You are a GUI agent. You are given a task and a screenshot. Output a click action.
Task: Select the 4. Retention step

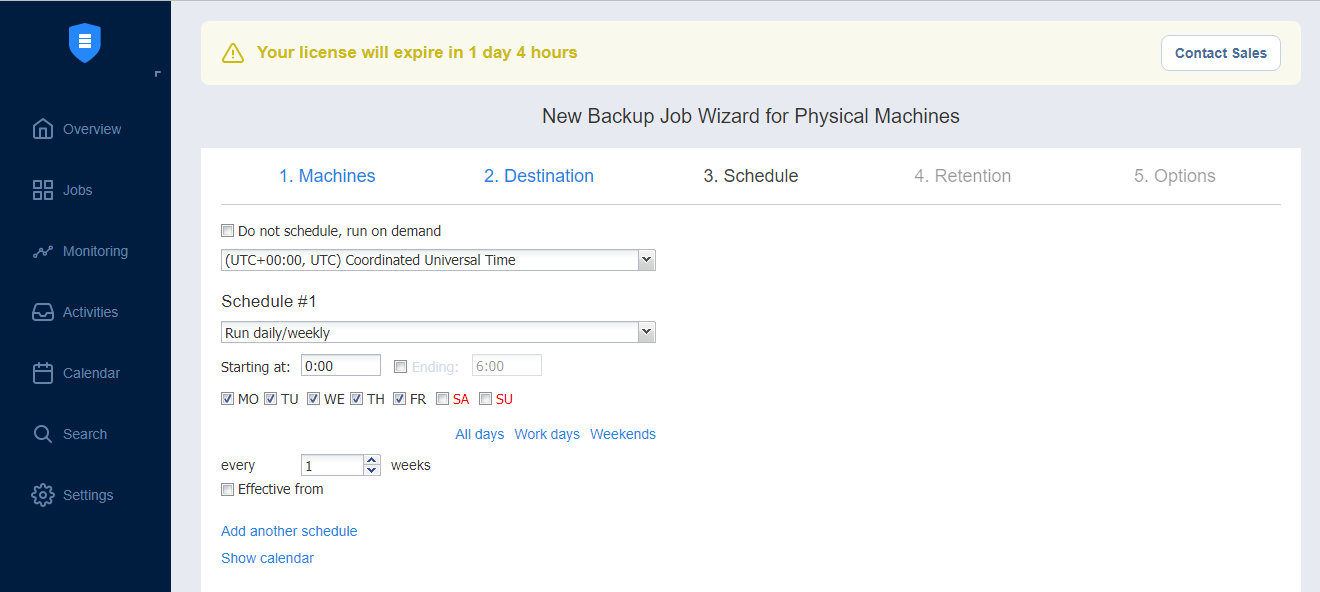pyautogui.click(x=963, y=176)
